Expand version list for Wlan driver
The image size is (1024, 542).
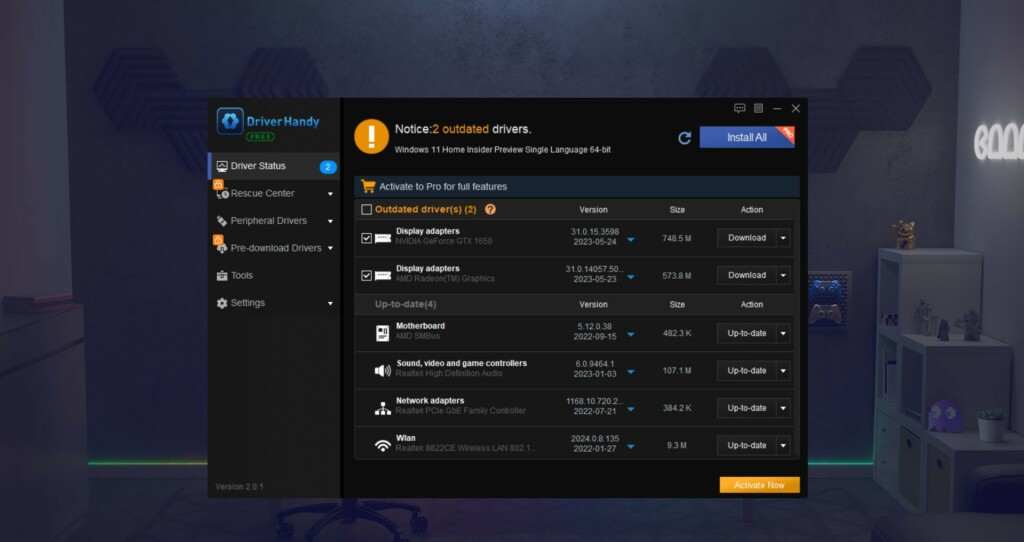pos(631,447)
